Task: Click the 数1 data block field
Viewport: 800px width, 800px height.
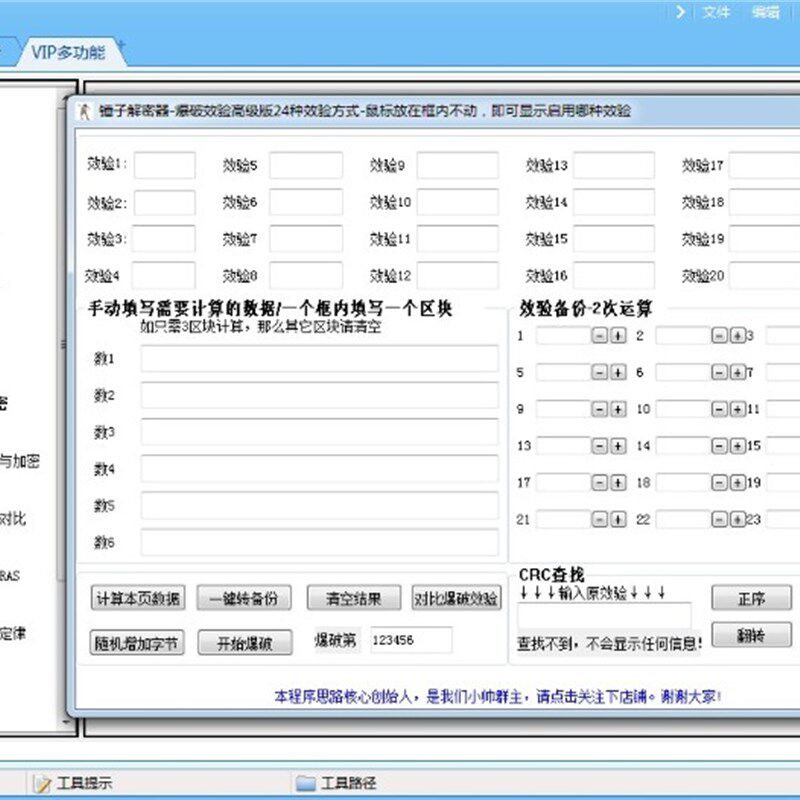Action: [x=320, y=359]
